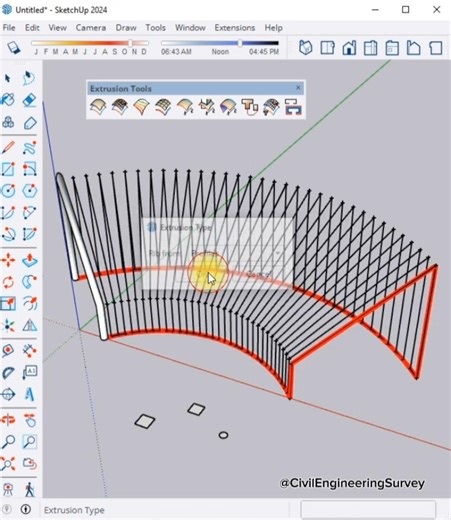The height and width of the screenshot is (520, 451).
Task: Pick the Circle tool
Action: click(8, 191)
